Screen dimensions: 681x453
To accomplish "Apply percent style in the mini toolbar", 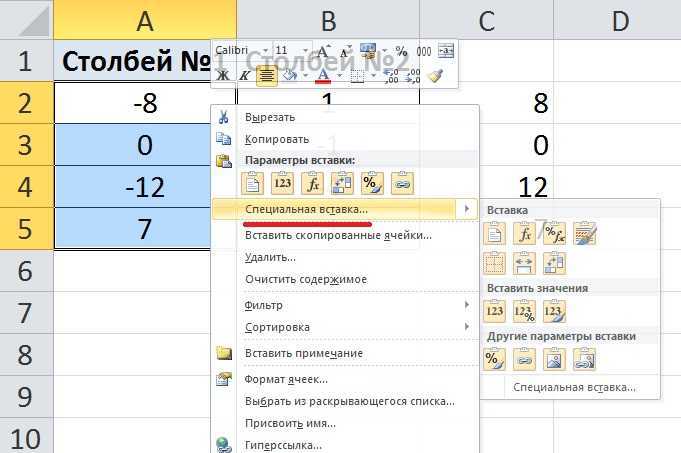I will (402, 52).
